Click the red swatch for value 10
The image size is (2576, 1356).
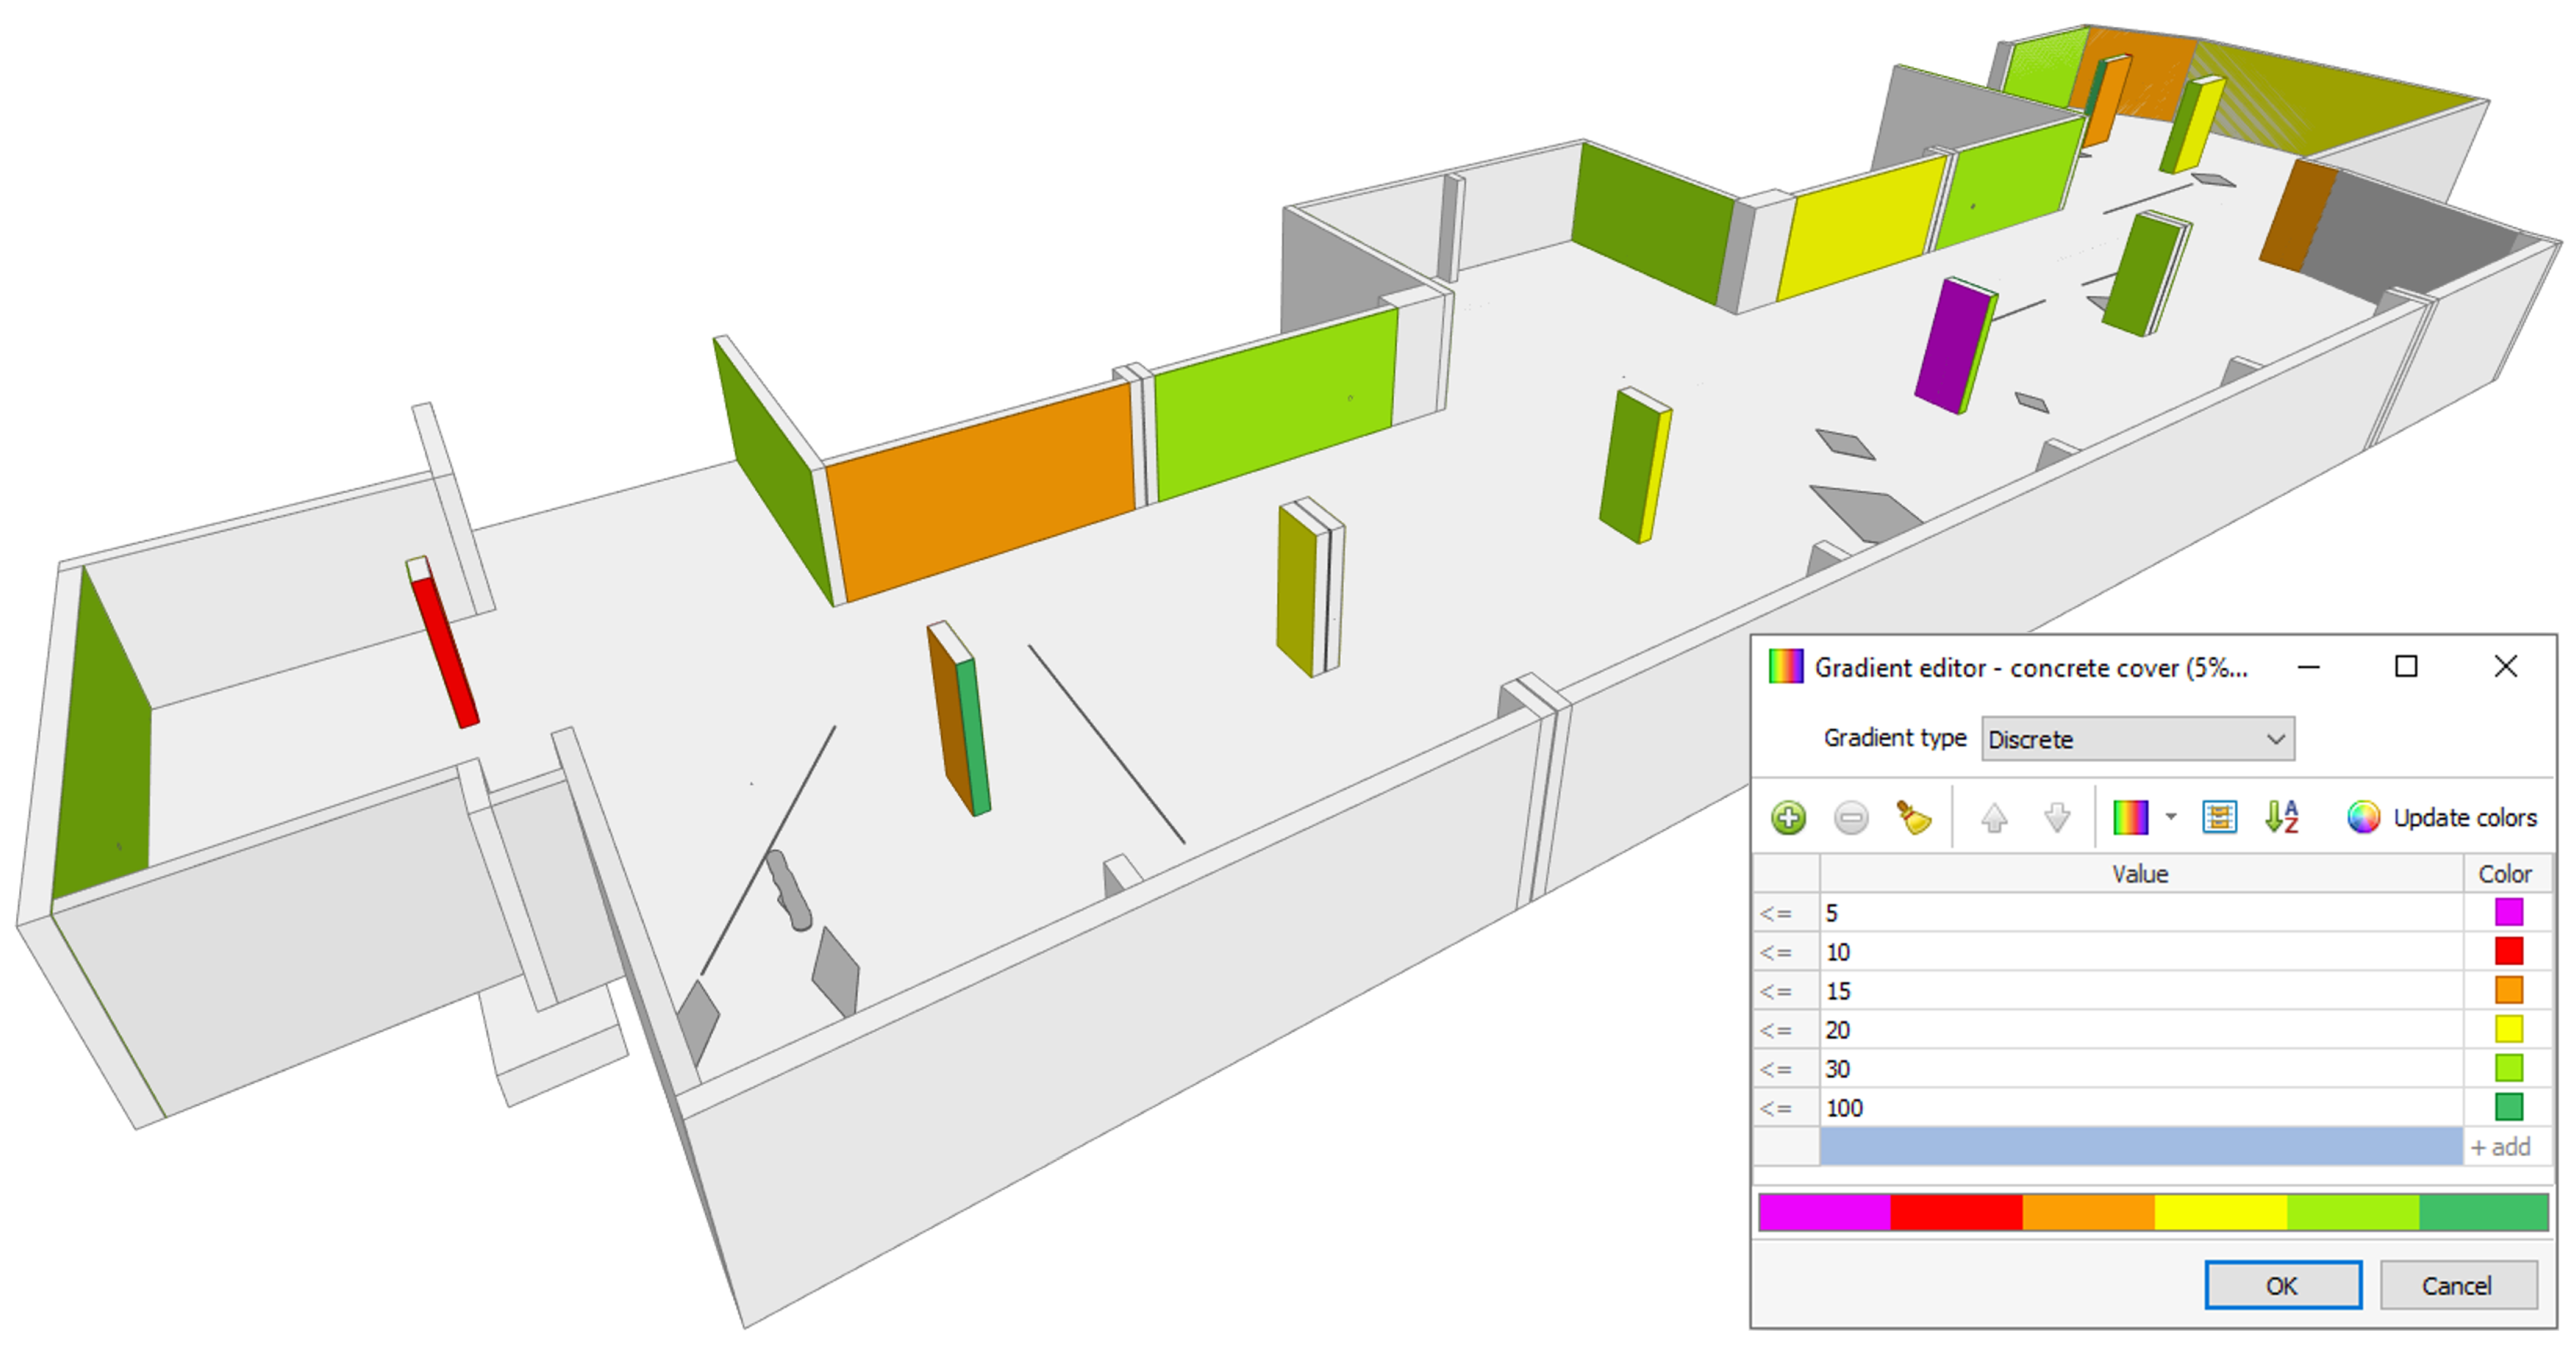pyautogui.click(x=2508, y=951)
